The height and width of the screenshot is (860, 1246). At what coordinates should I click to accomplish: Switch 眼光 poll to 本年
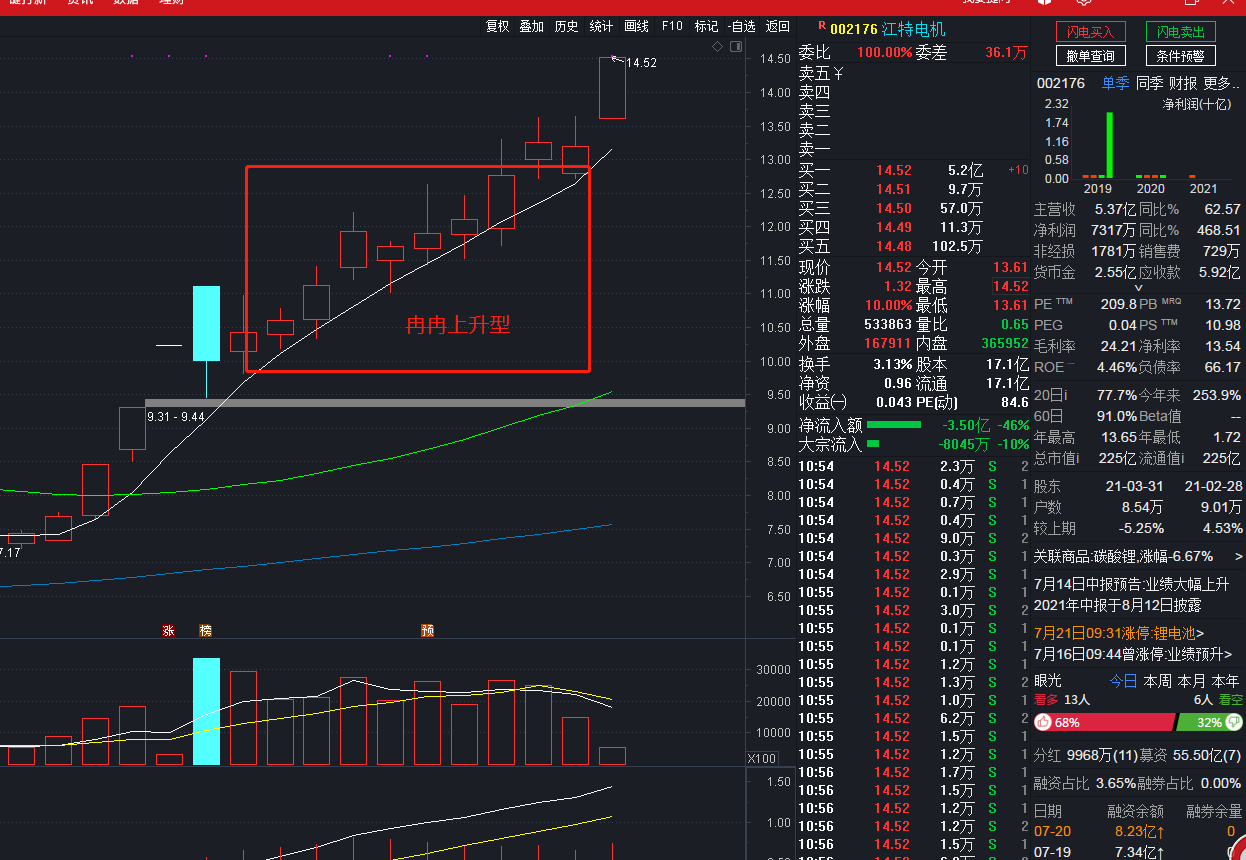point(1226,681)
